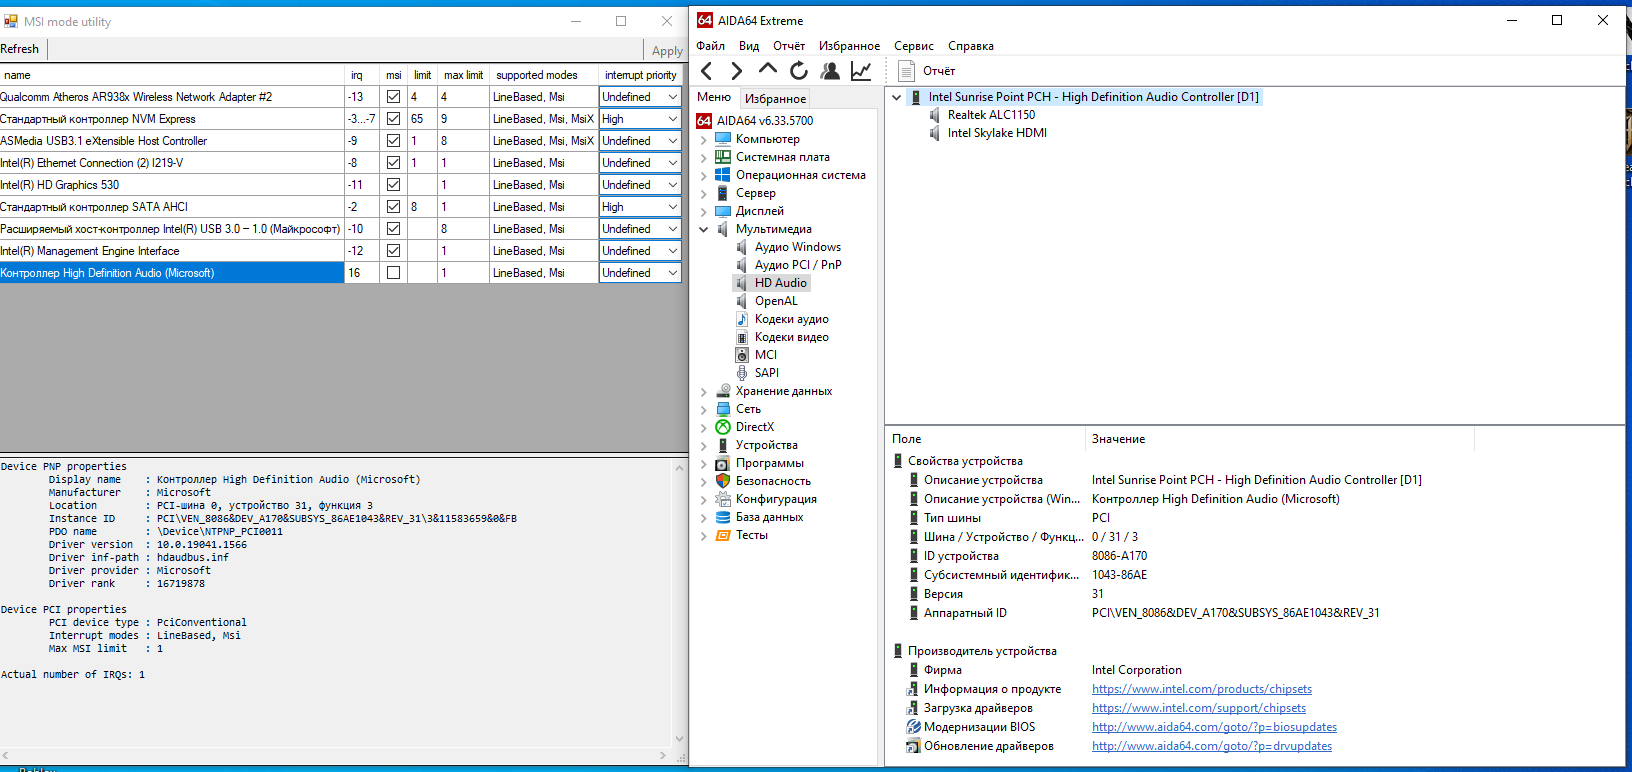Toggle MSI checkbox for Intel USB 3.0 host controller
1632x772 pixels.
coord(393,229)
